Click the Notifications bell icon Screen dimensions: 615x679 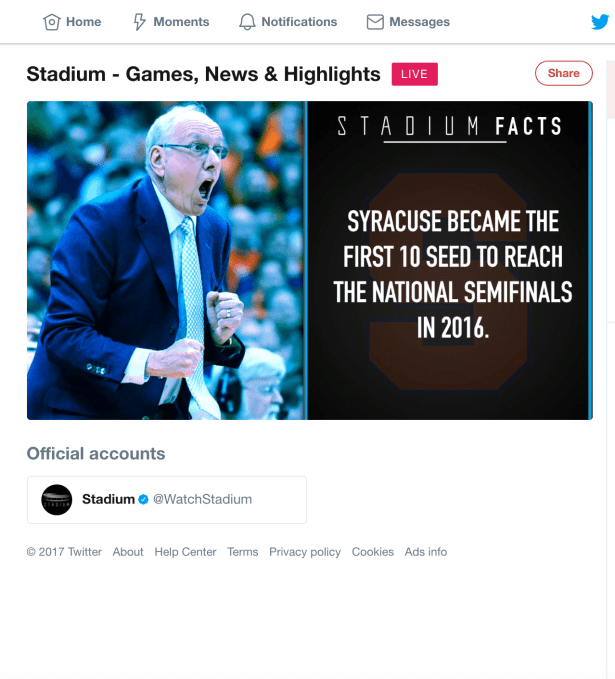(247, 22)
